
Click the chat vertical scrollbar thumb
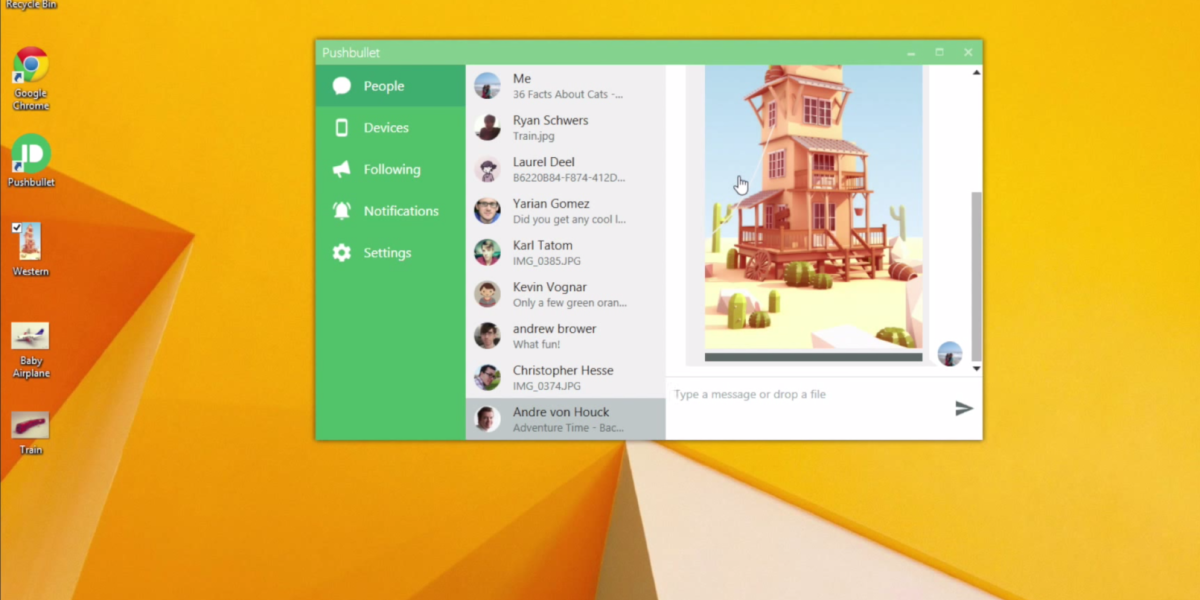click(x=977, y=276)
